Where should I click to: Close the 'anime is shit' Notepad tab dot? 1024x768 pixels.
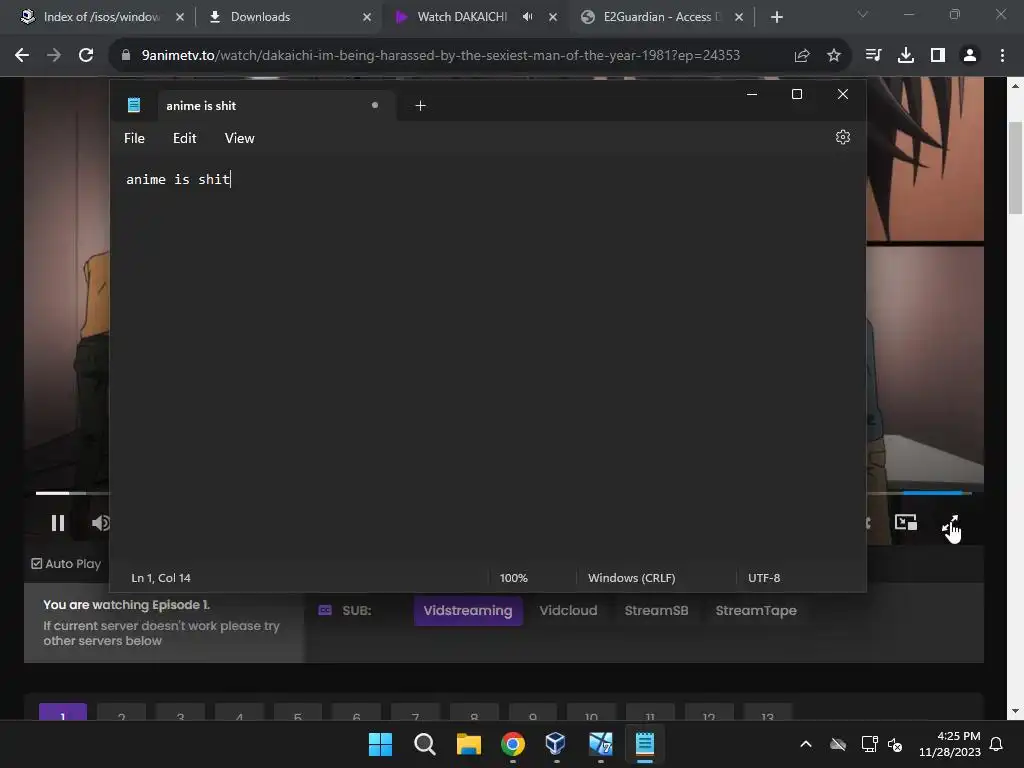(x=375, y=105)
